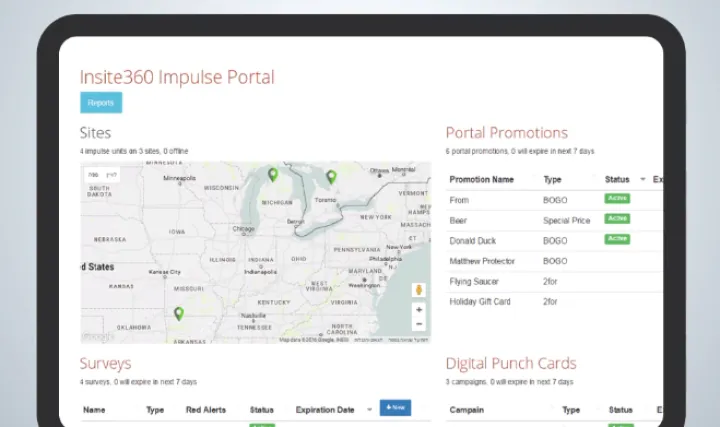The image size is (720, 427).
Task: Open Surveys column dropdown next to Expiration Date
Action: point(369,409)
